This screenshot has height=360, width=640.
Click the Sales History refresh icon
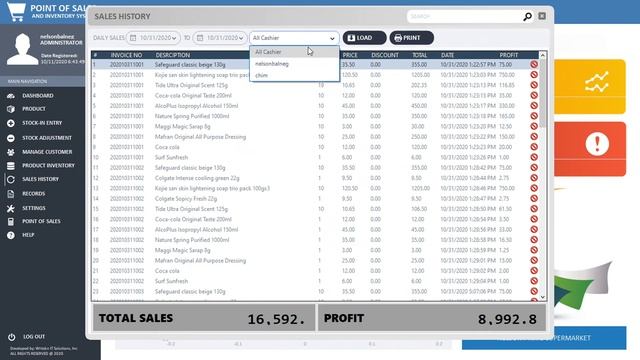[x=11, y=179]
